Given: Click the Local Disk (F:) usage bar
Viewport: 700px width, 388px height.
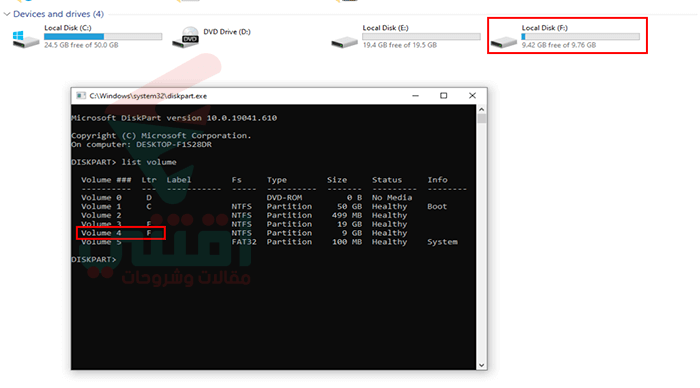Looking at the screenshot, I should (581, 37).
